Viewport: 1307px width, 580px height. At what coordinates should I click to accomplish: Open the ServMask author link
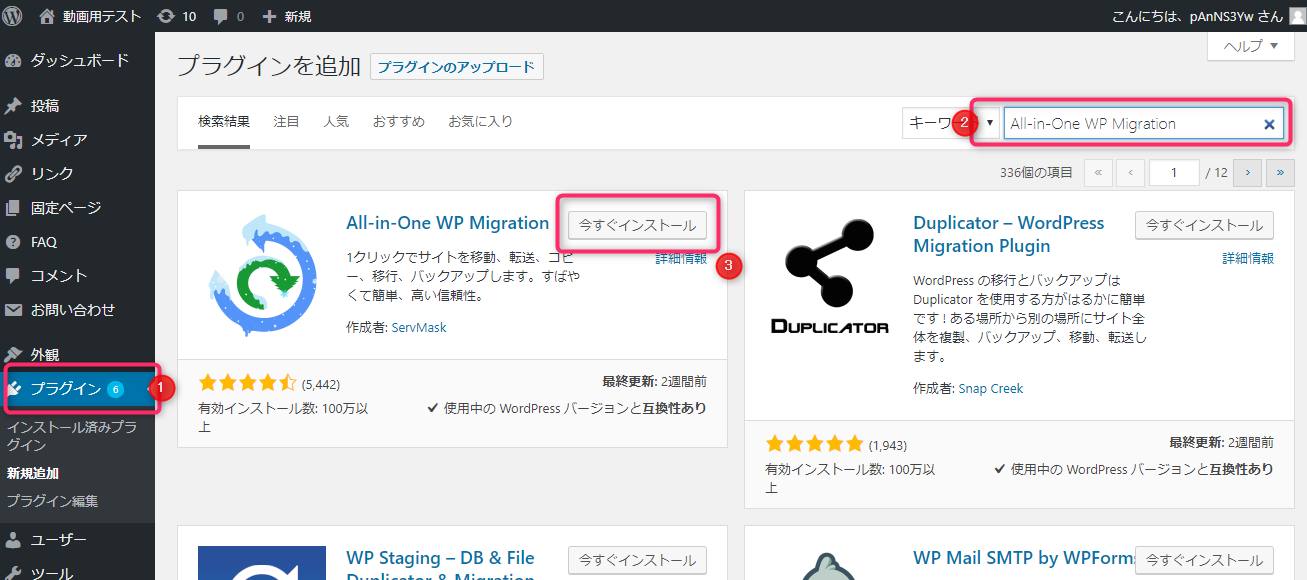point(419,328)
